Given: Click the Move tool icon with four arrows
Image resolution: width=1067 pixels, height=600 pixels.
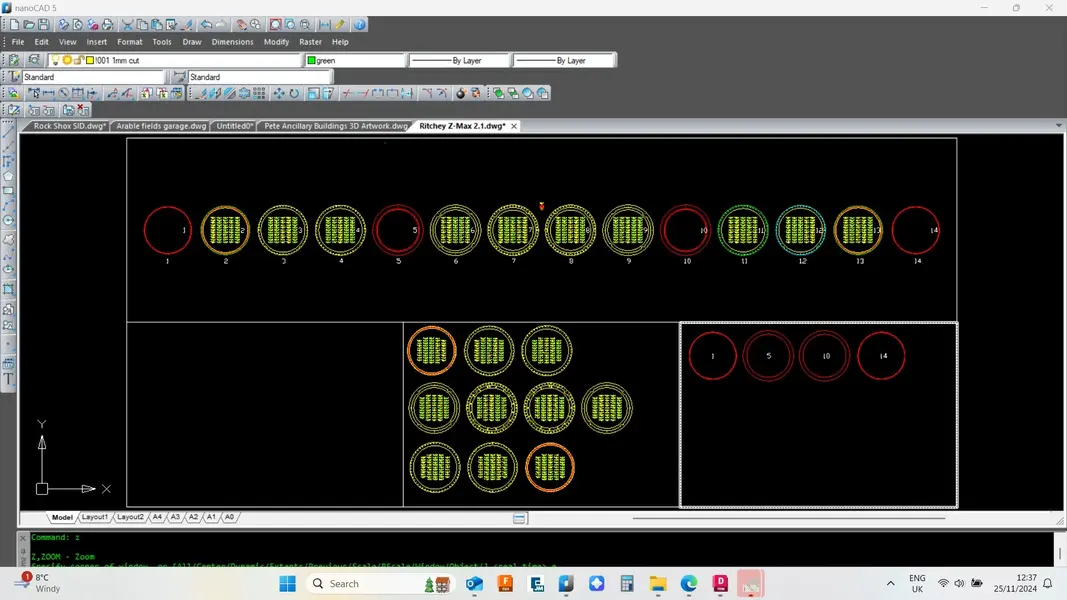Looking at the screenshot, I should (x=279, y=93).
